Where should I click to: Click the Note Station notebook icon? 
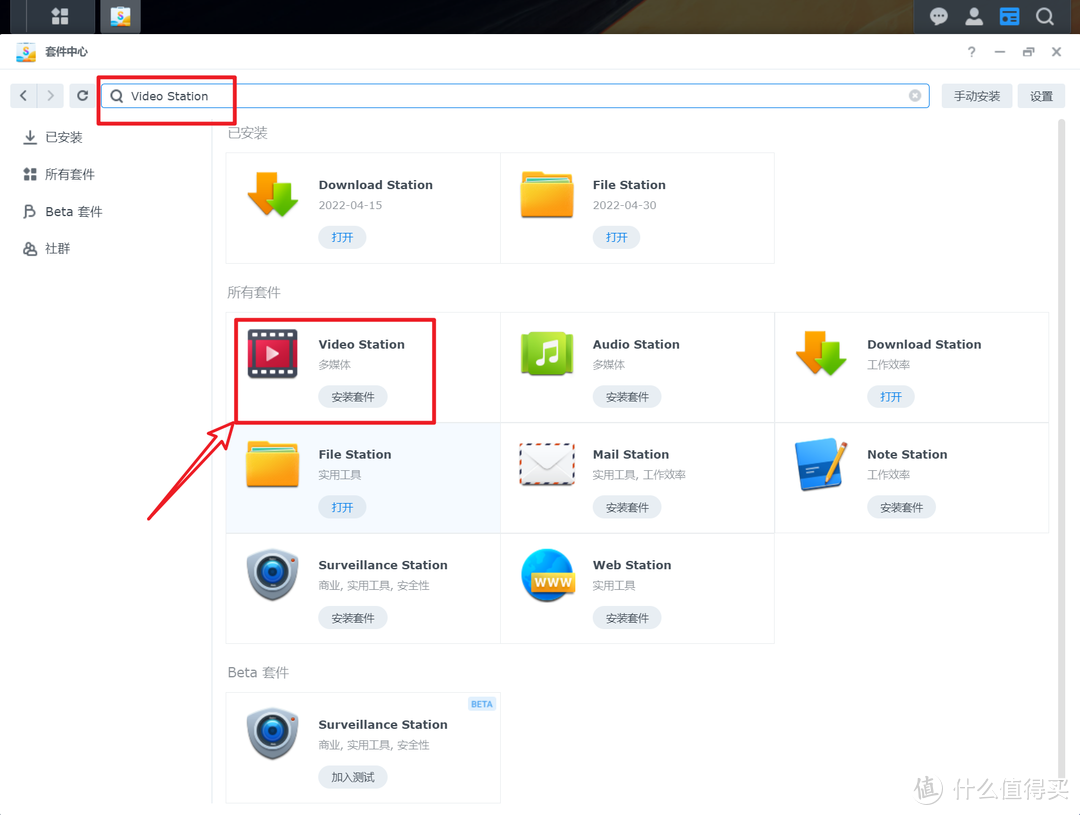click(821, 464)
